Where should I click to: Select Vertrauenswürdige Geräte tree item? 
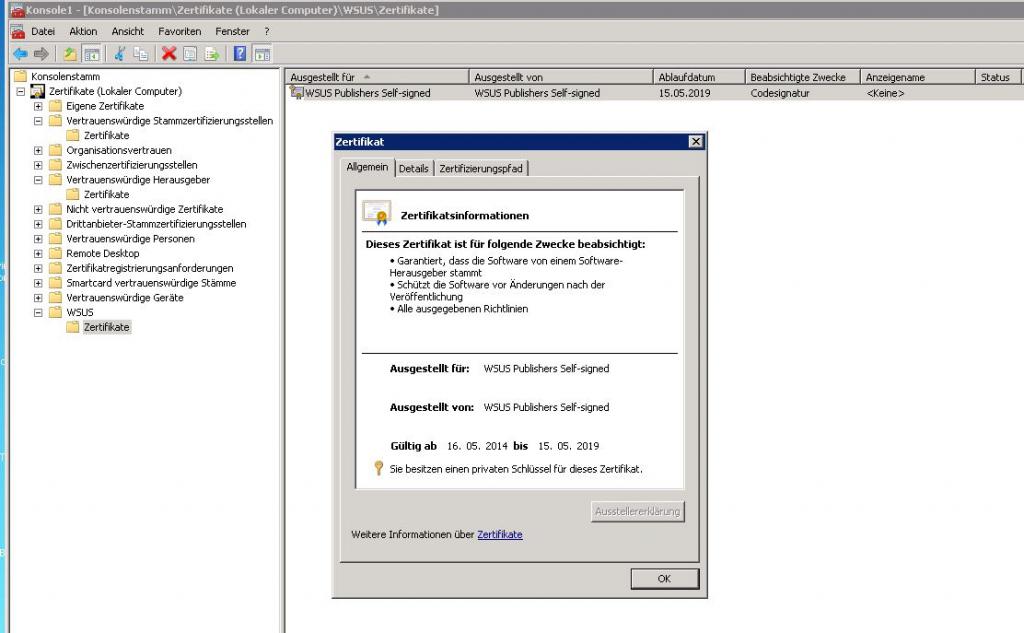tap(125, 298)
